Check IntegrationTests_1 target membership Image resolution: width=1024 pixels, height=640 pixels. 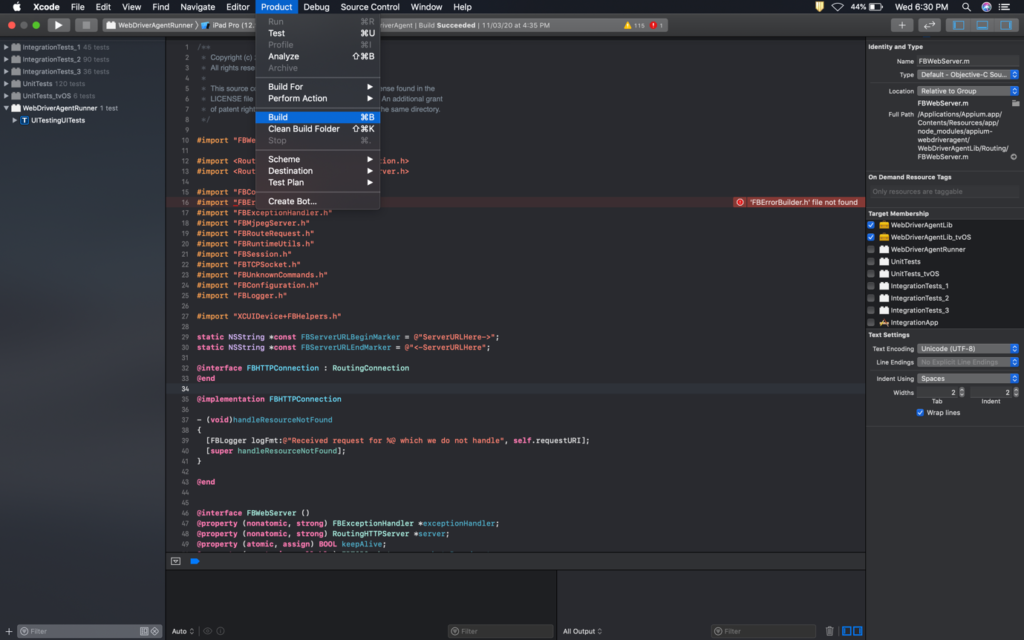tap(871, 286)
